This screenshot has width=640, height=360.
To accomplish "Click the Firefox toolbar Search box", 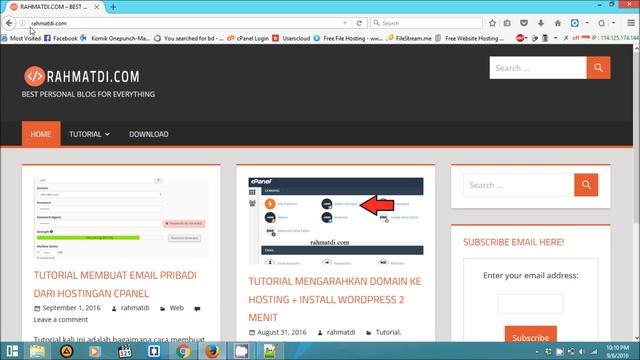I will [427, 23].
